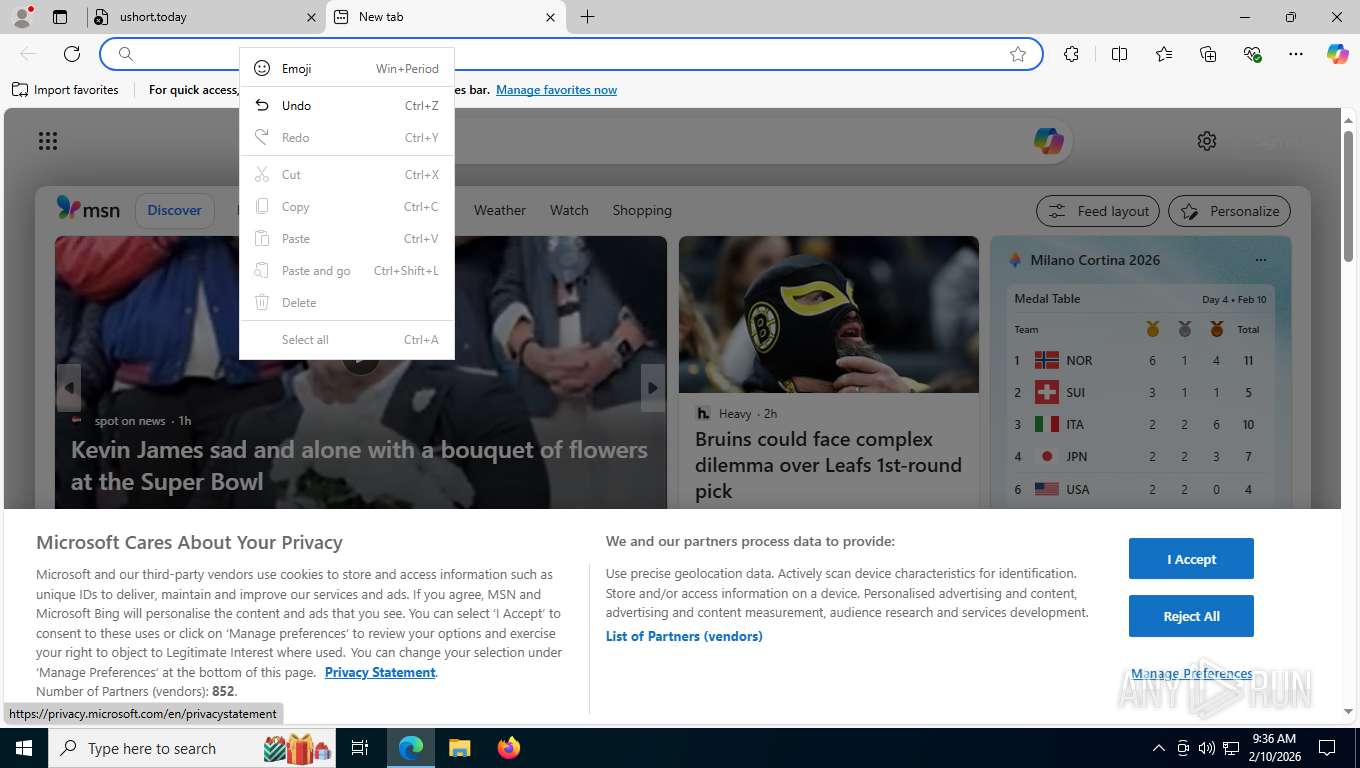This screenshot has width=1360, height=768.
Task: Close the New tab tab
Action: 550,17
